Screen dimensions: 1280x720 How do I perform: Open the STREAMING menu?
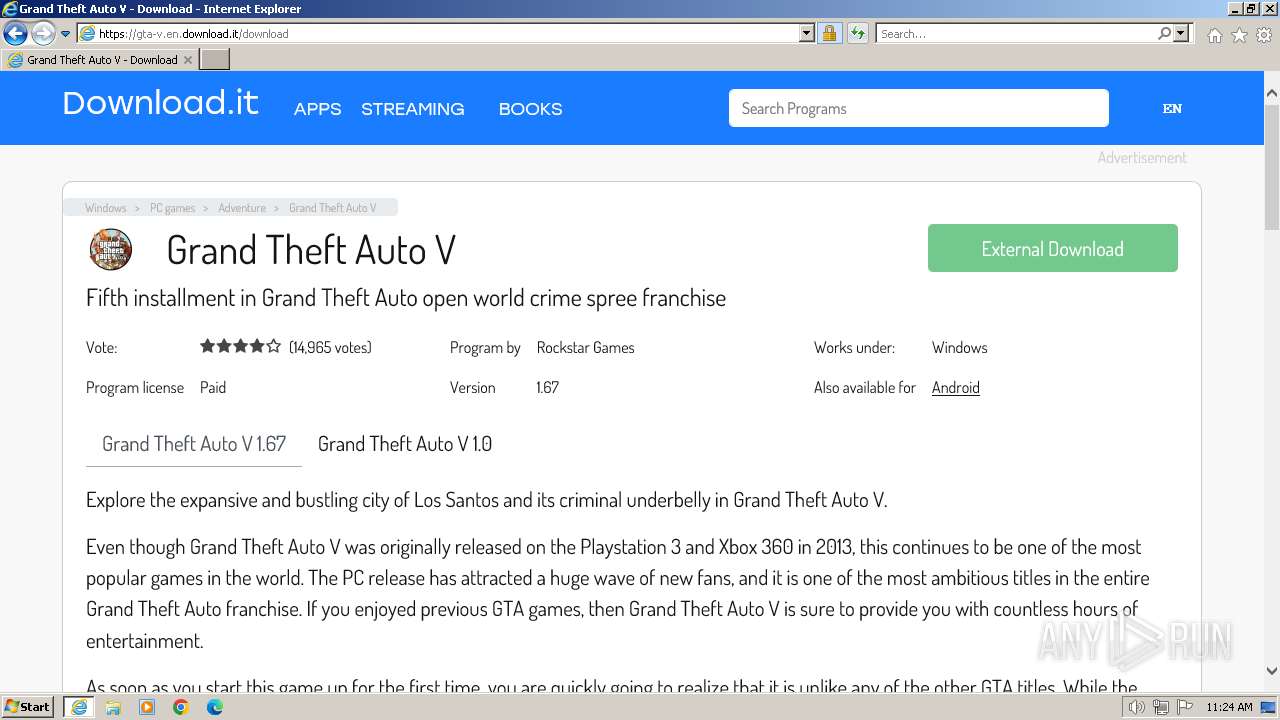(412, 109)
